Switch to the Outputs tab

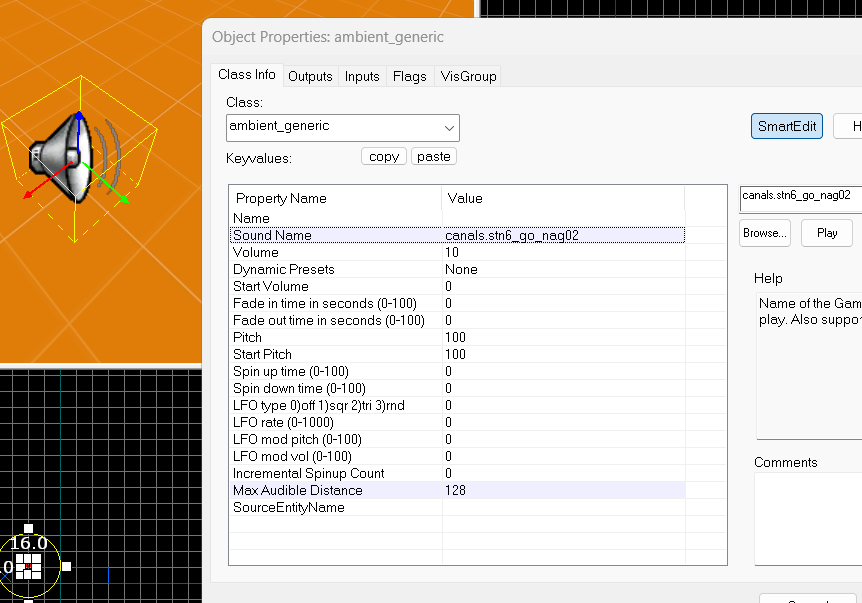pos(310,76)
